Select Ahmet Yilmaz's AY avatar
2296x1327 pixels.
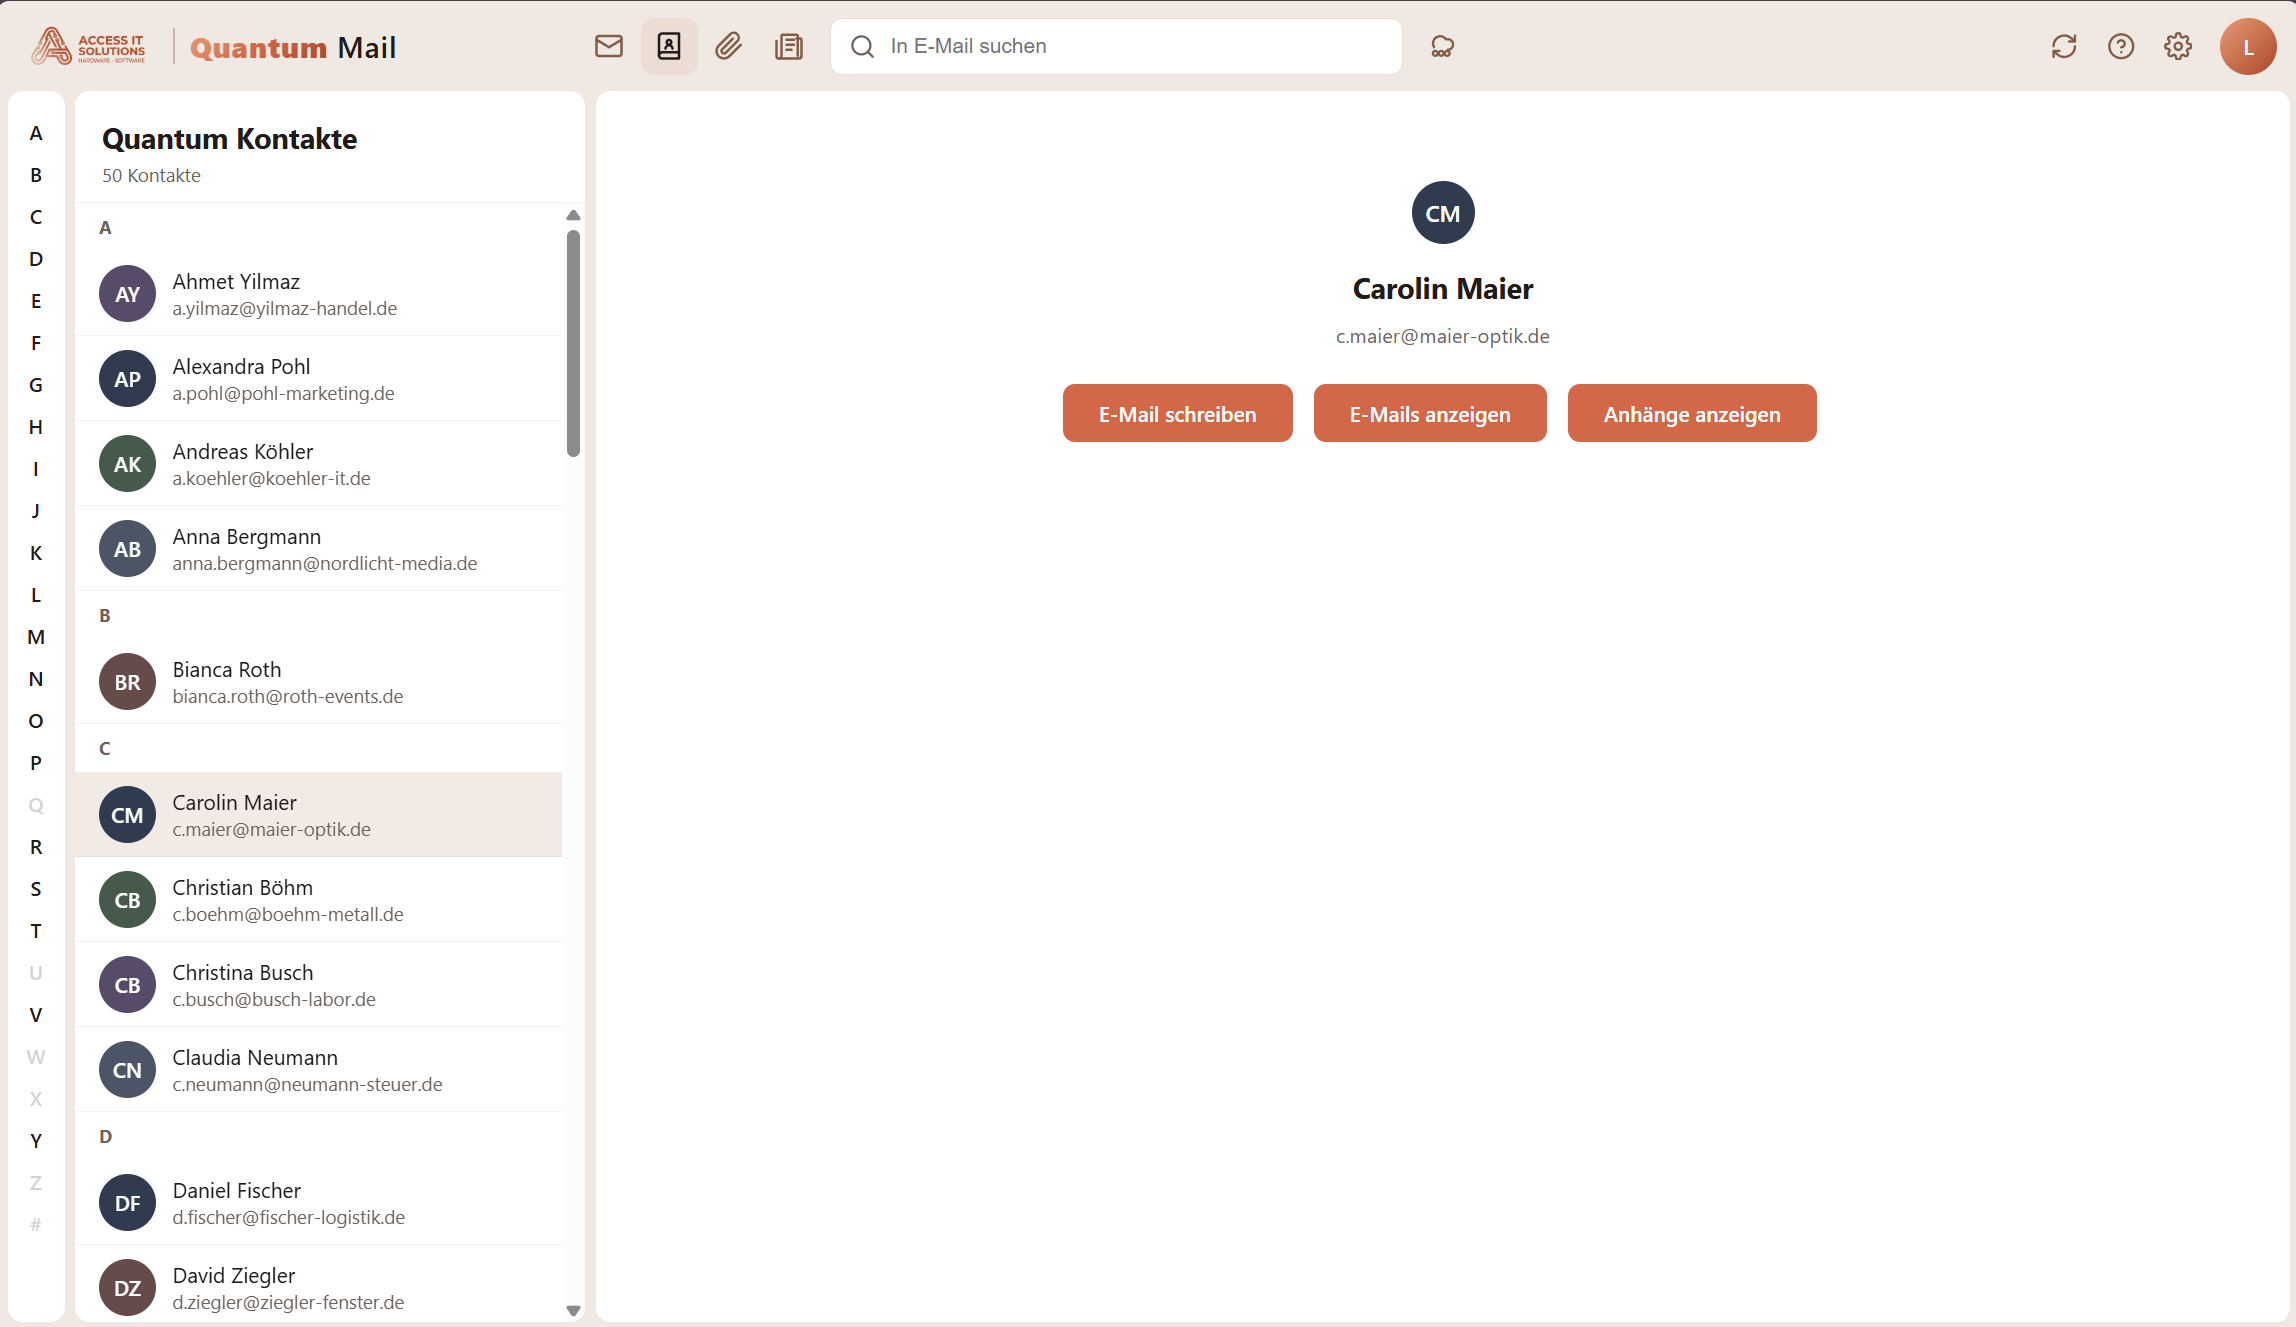(x=127, y=294)
